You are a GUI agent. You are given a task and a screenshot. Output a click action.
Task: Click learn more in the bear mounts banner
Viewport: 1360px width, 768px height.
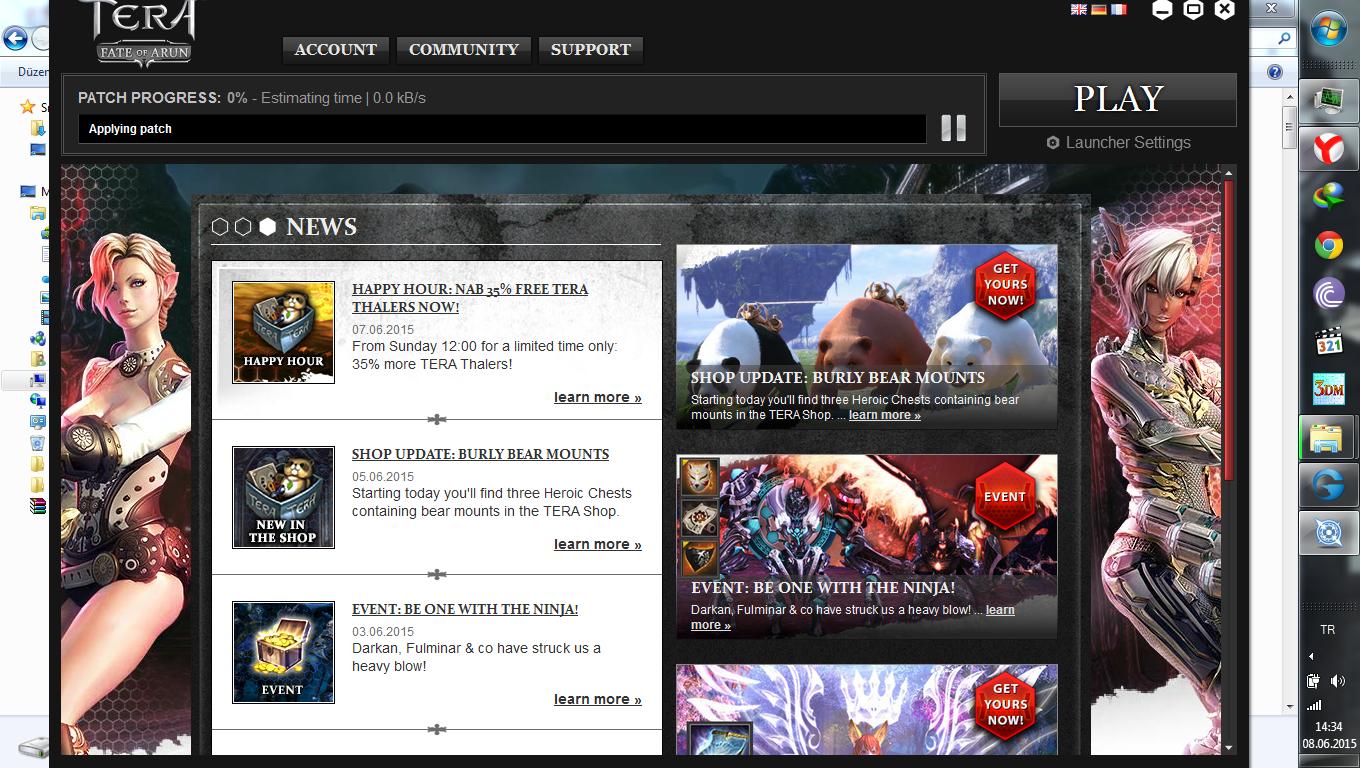(x=885, y=415)
